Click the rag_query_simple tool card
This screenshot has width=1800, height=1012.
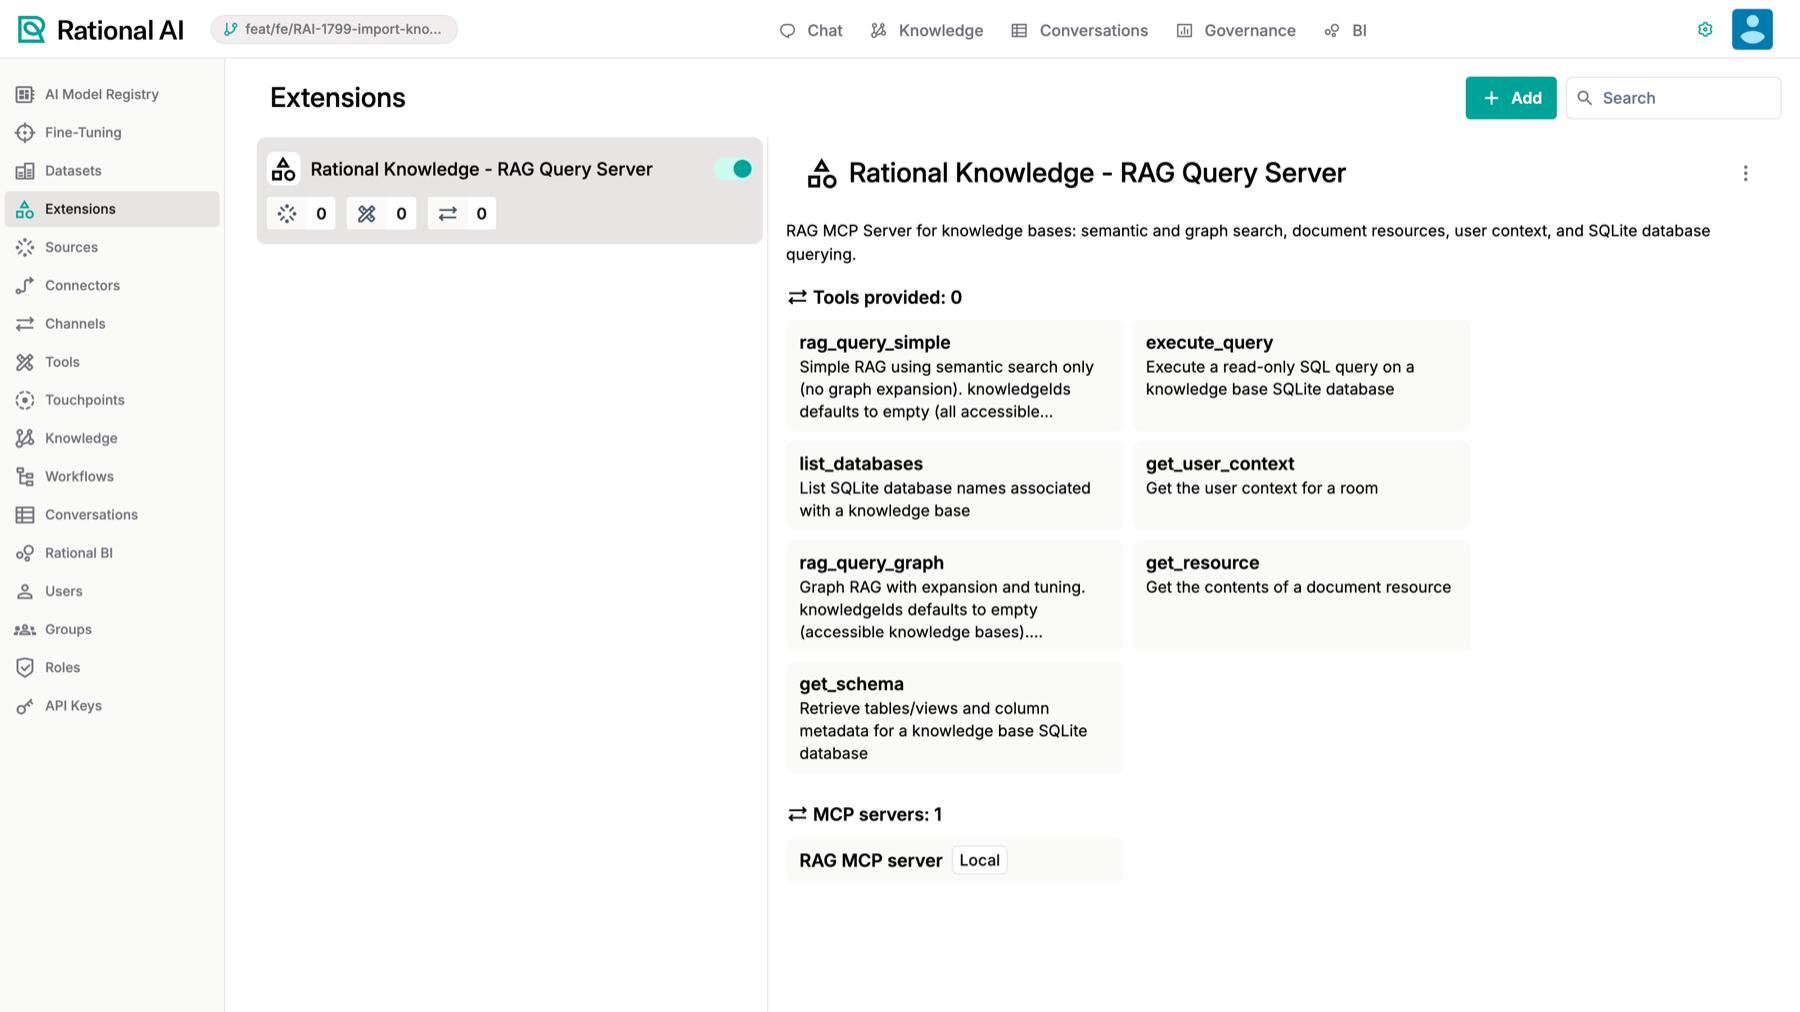955,376
